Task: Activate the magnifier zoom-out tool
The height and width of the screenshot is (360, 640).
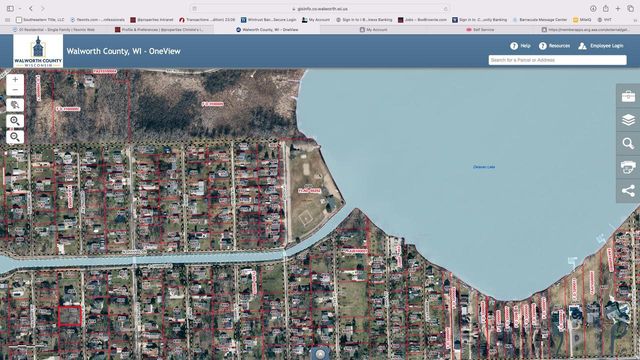Action: click(x=15, y=137)
